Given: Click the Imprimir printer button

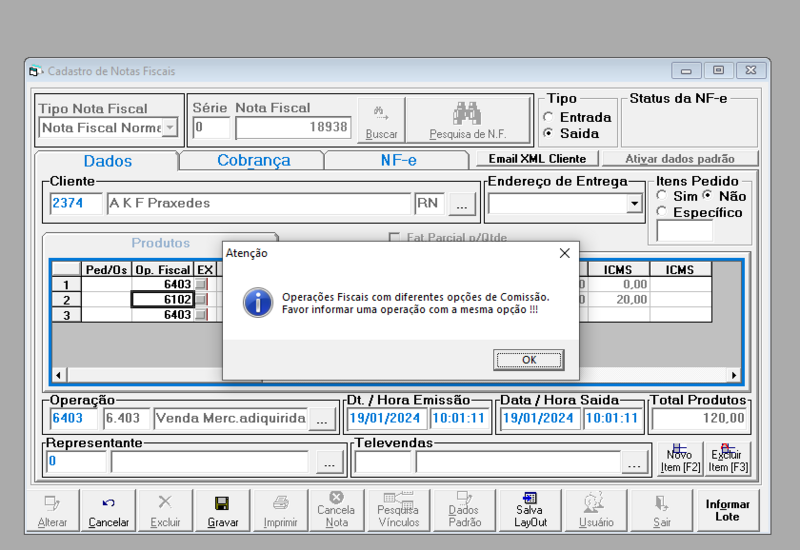Looking at the screenshot, I should click(280, 511).
